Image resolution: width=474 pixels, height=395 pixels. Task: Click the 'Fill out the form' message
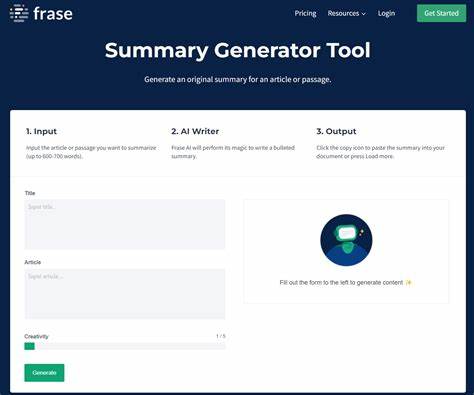346,282
